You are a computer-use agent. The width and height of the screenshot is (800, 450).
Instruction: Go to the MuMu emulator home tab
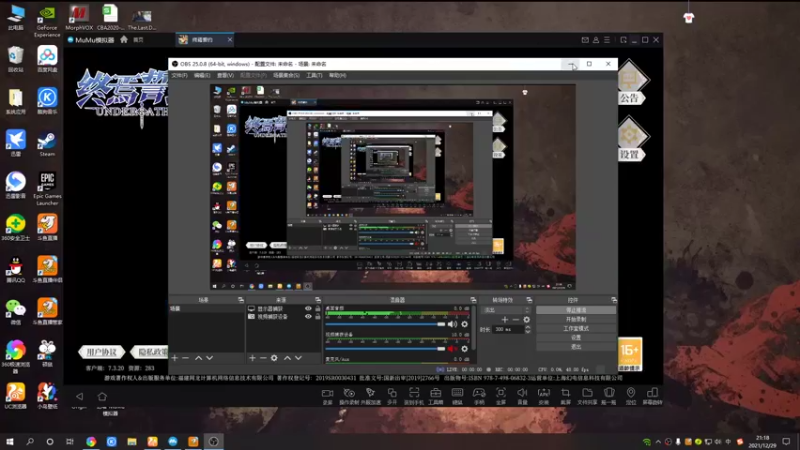(132, 39)
